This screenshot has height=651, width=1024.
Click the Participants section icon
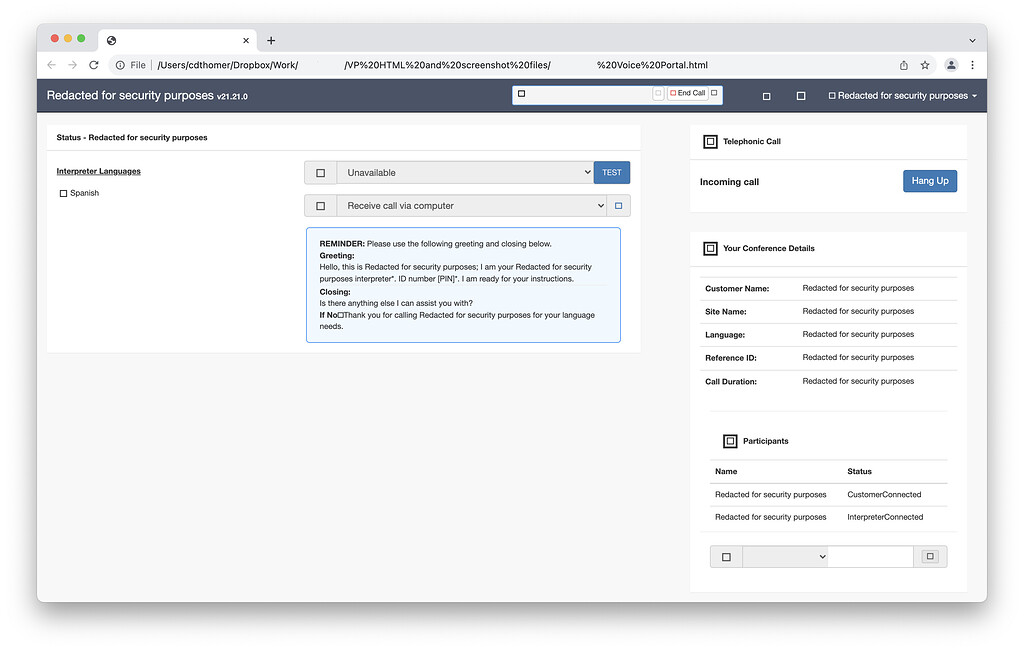pyautogui.click(x=730, y=441)
